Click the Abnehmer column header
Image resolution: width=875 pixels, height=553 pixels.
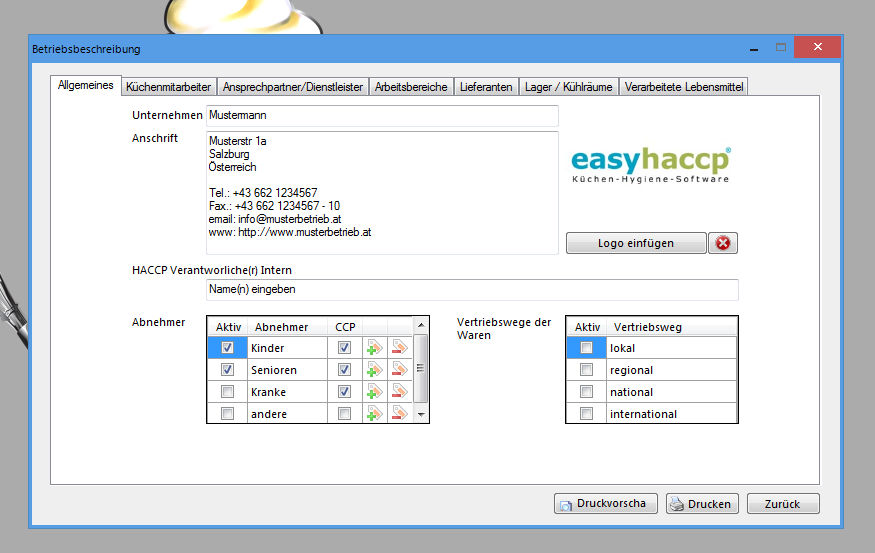[287, 327]
